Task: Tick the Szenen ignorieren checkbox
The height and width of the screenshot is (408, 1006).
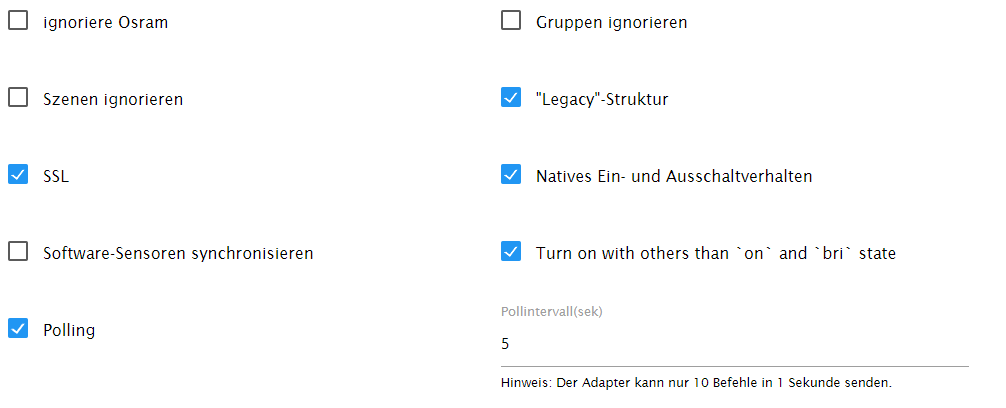Action: (18, 98)
